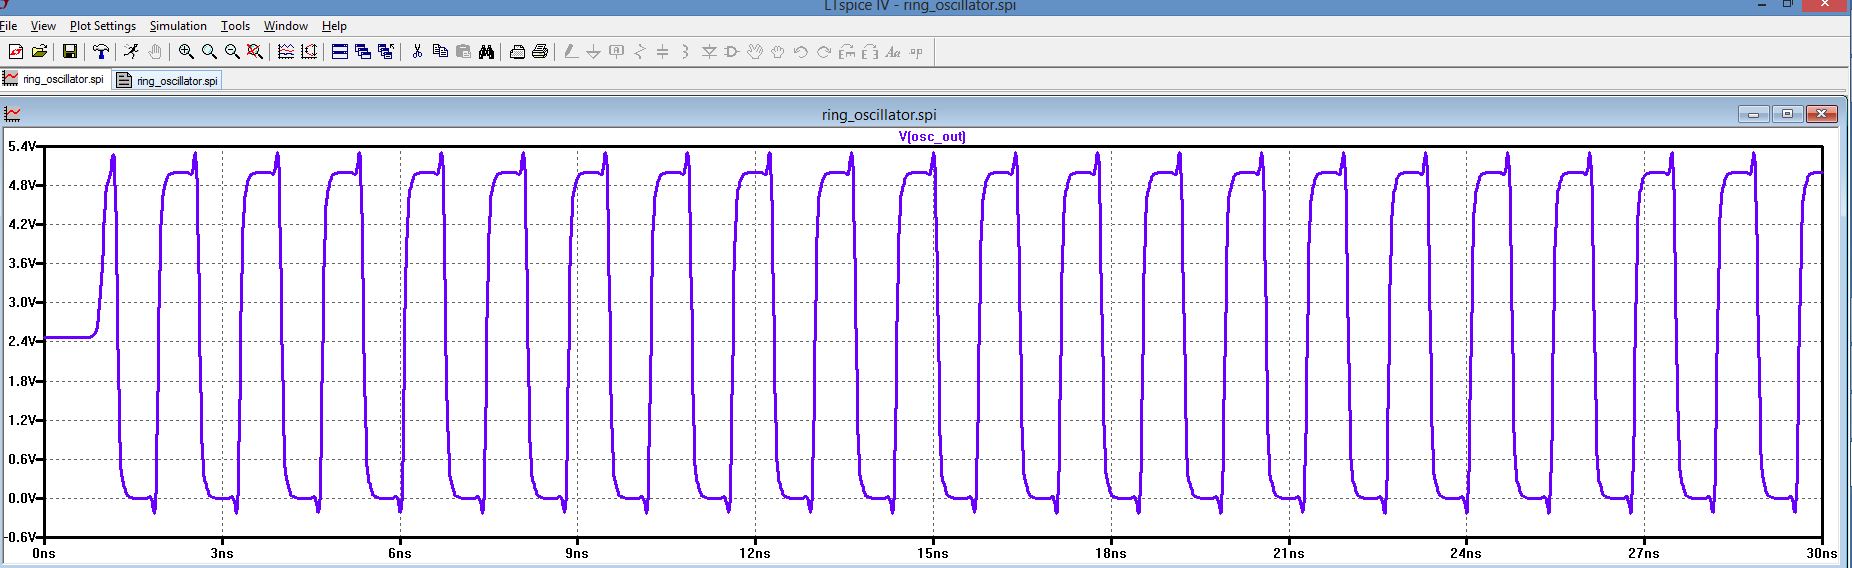Run the simulation with the running man icon
The width and height of the screenshot is (1852, 568).
(131, 52)
